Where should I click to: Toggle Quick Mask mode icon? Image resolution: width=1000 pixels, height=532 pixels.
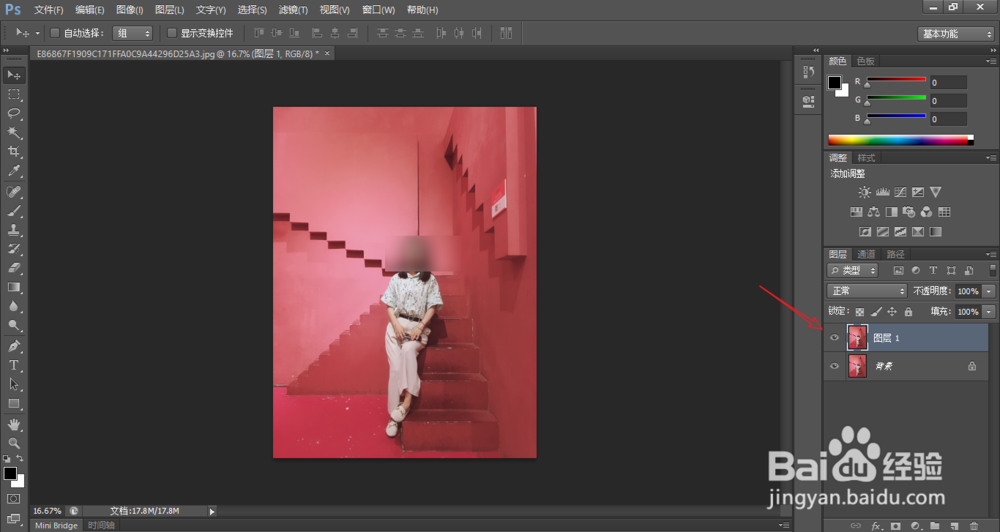click(13, 499)
